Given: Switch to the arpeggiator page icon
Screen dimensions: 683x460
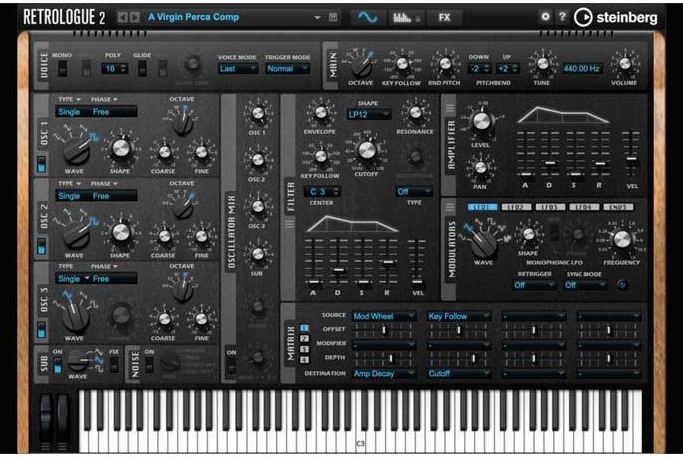Looking at the screenshot, I should (x=404, y=17).
